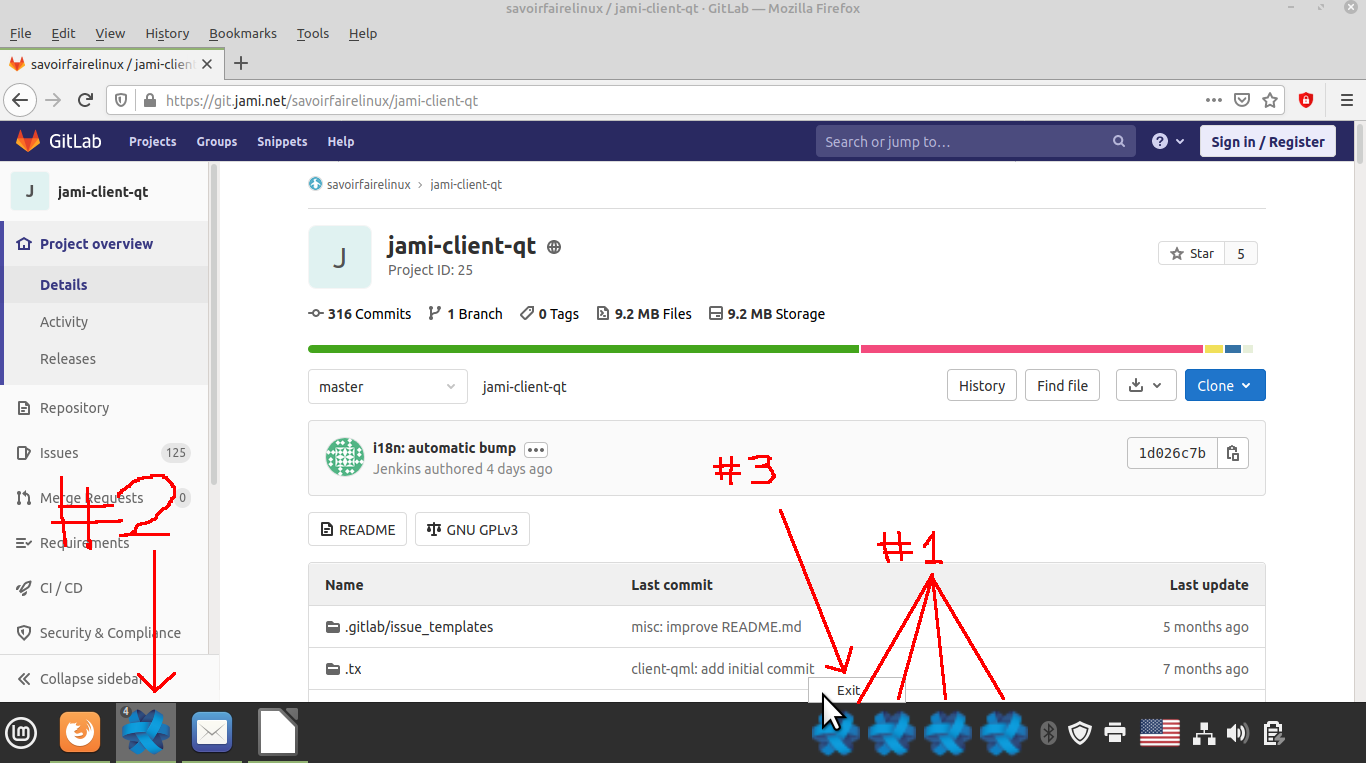Open GitLab Groups nav item

coord(217,142)
